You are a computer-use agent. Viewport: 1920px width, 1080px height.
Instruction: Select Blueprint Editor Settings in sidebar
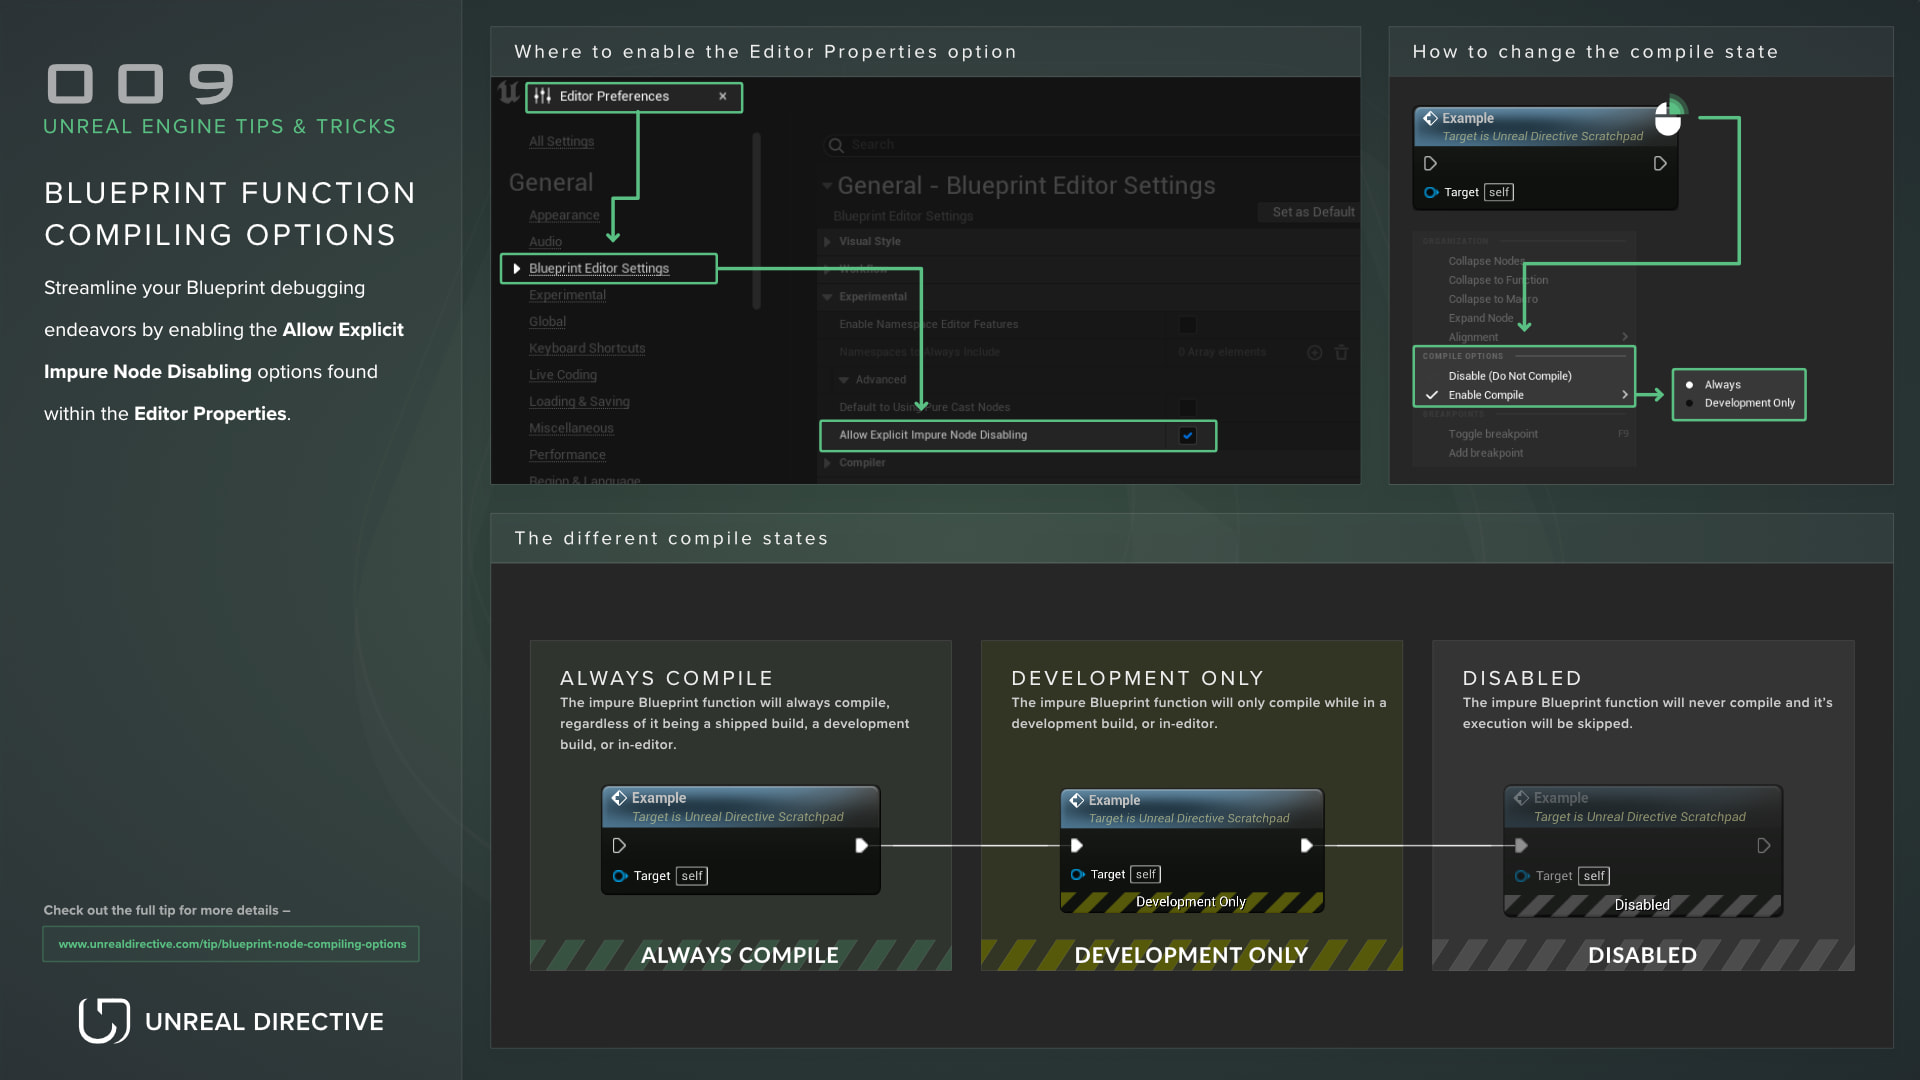point(598,268)
